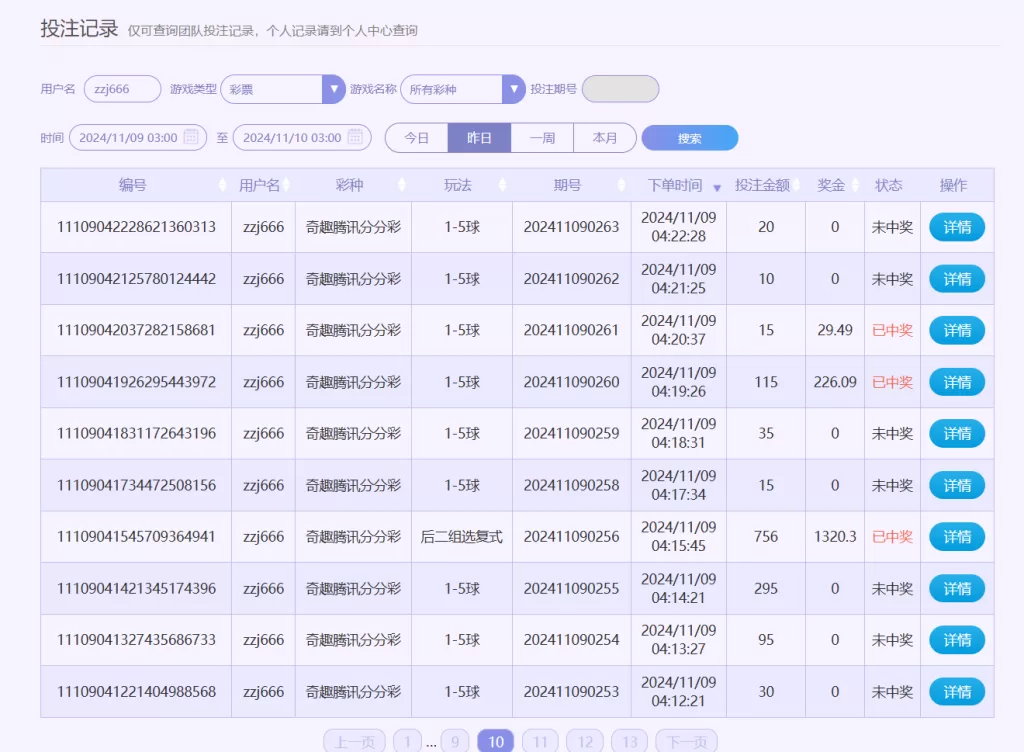The image size is (1024, 752).
Task: Sort by 期号 column arrows
Action: tap(621, 185)
